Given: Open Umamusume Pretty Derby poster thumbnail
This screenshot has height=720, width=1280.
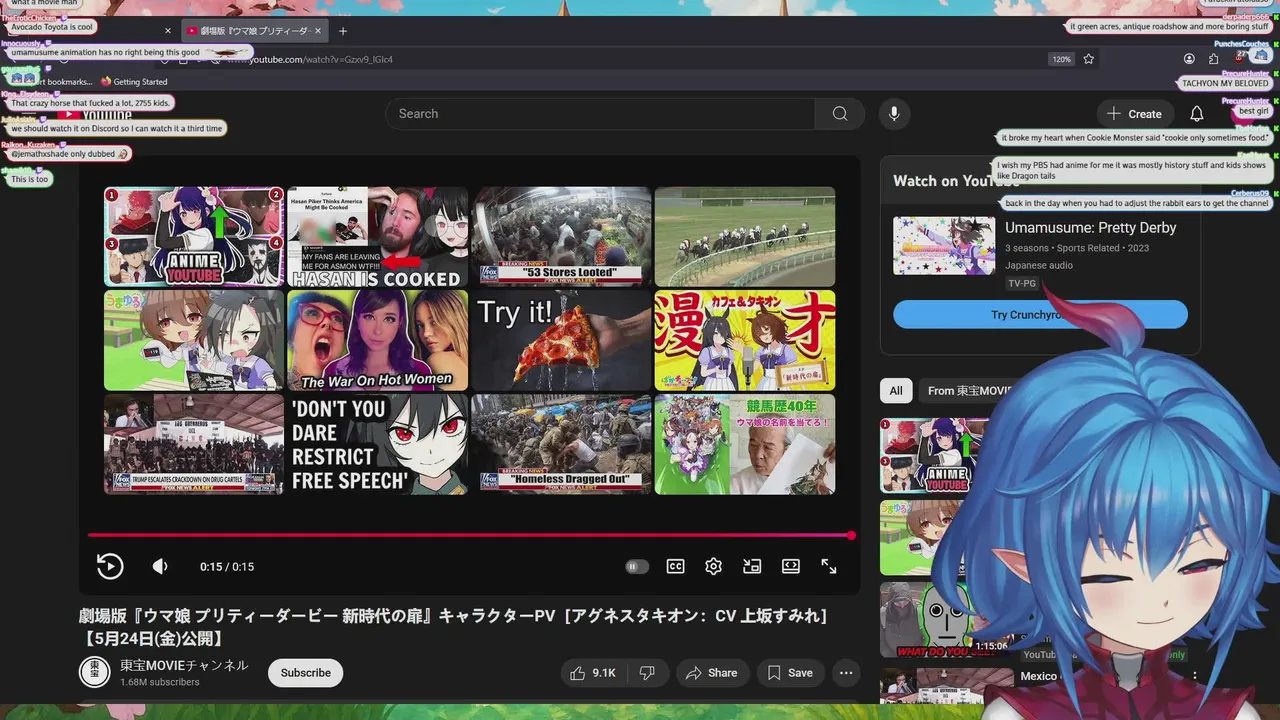Looking at the screenshot, I should (x=944, y=246).
